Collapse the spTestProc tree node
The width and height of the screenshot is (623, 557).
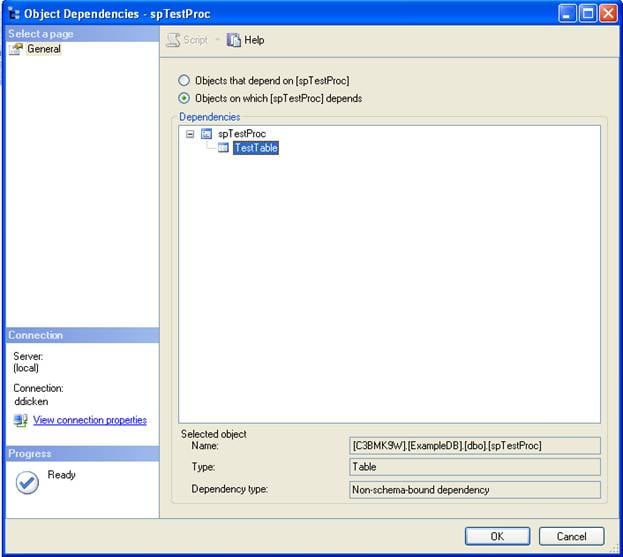coord(190,134)
